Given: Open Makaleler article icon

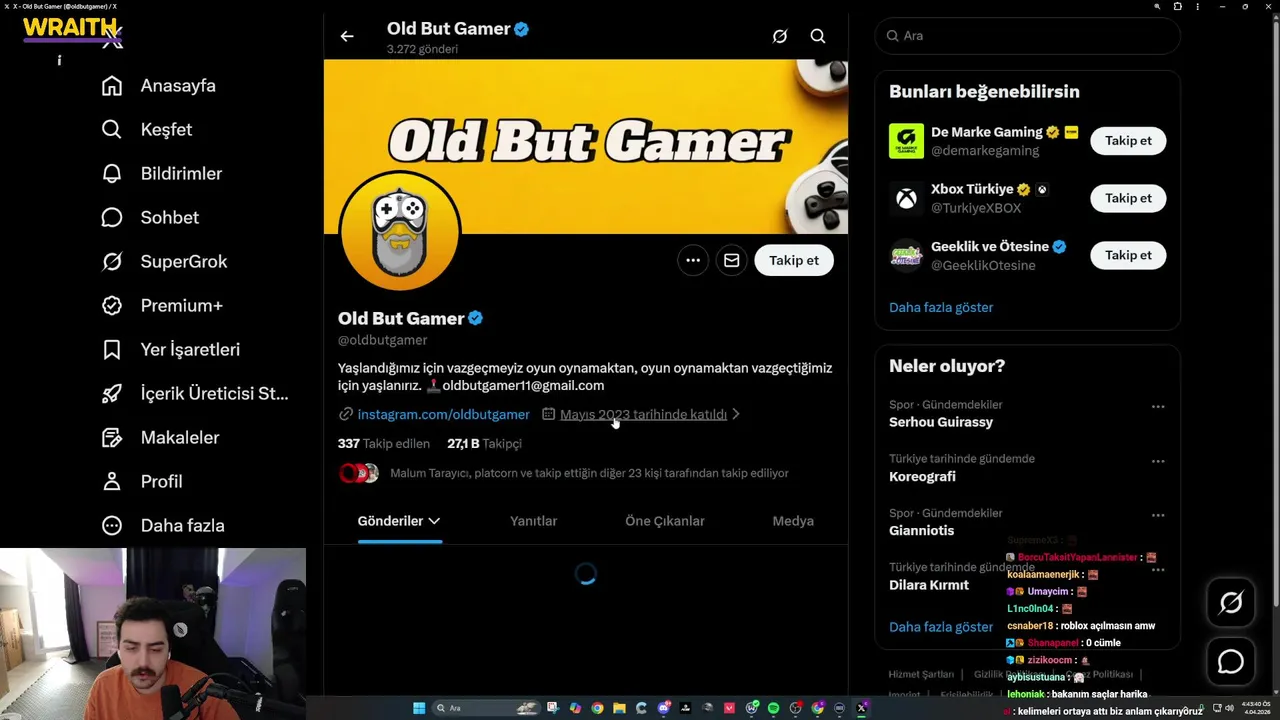Looking at the screenshot, I should tap(112, 438).
